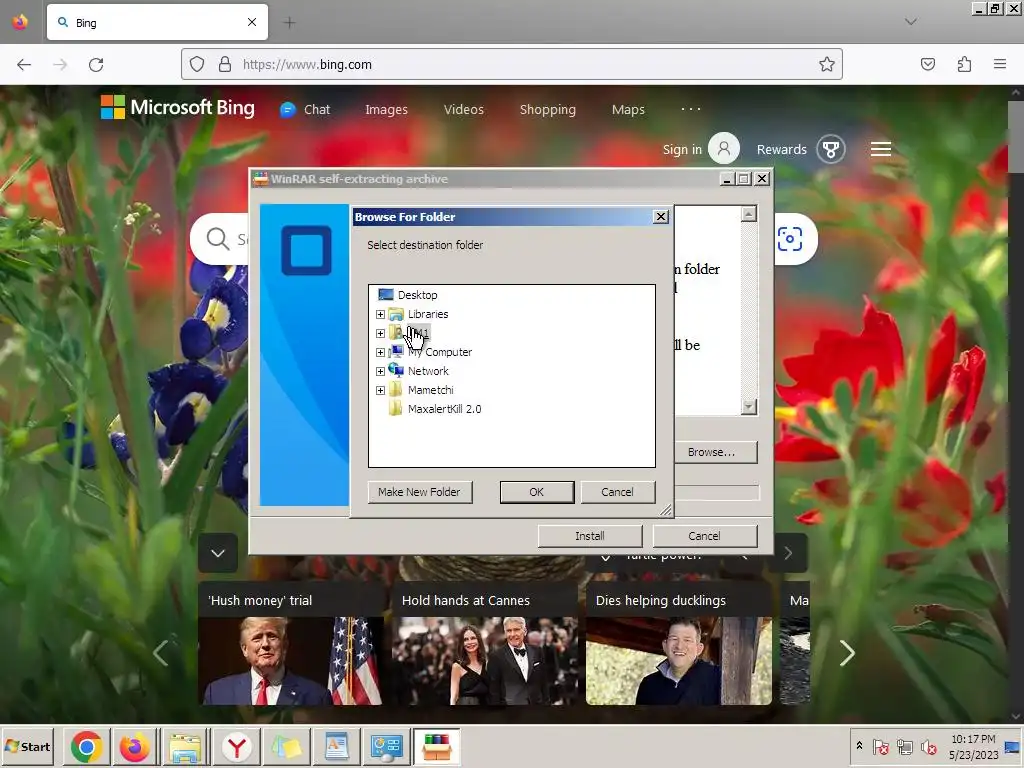Open the Start menu
The image size is (1024, 768).
[27, 746]
